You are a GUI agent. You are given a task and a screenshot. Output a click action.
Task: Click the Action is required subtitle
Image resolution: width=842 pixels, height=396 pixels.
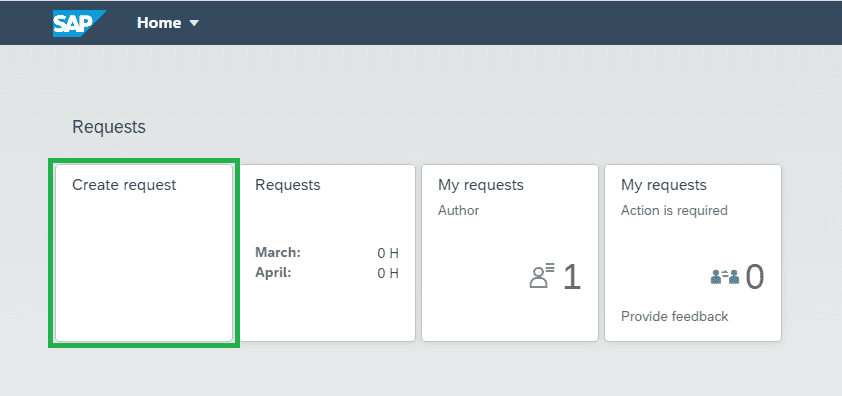click(674, 211)
